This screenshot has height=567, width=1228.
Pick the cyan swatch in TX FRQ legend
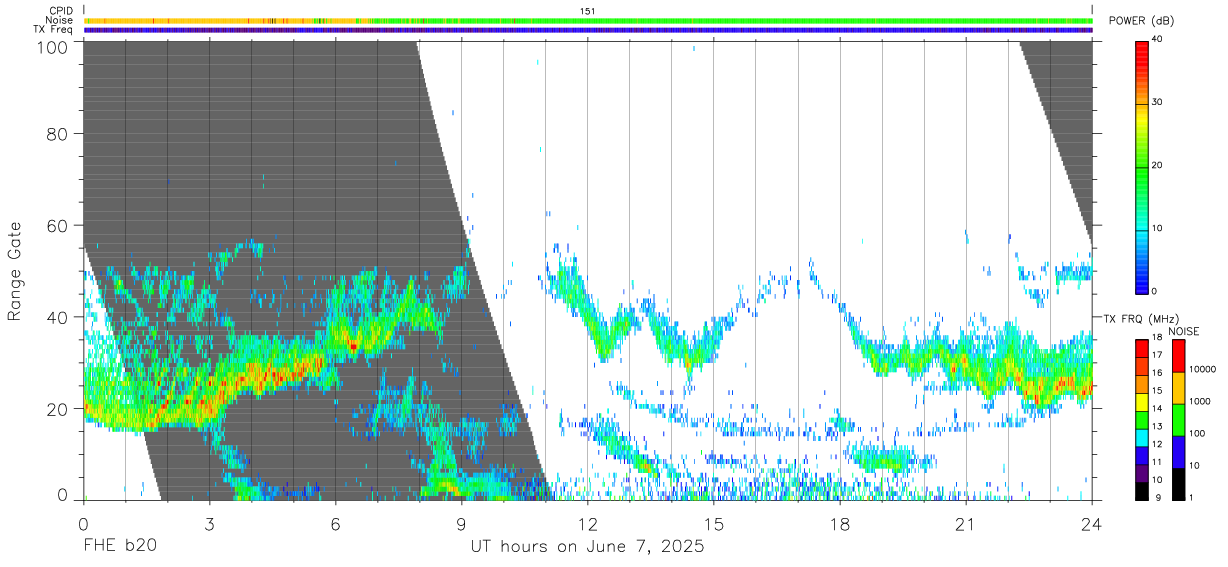click(x=1142, y=438)
